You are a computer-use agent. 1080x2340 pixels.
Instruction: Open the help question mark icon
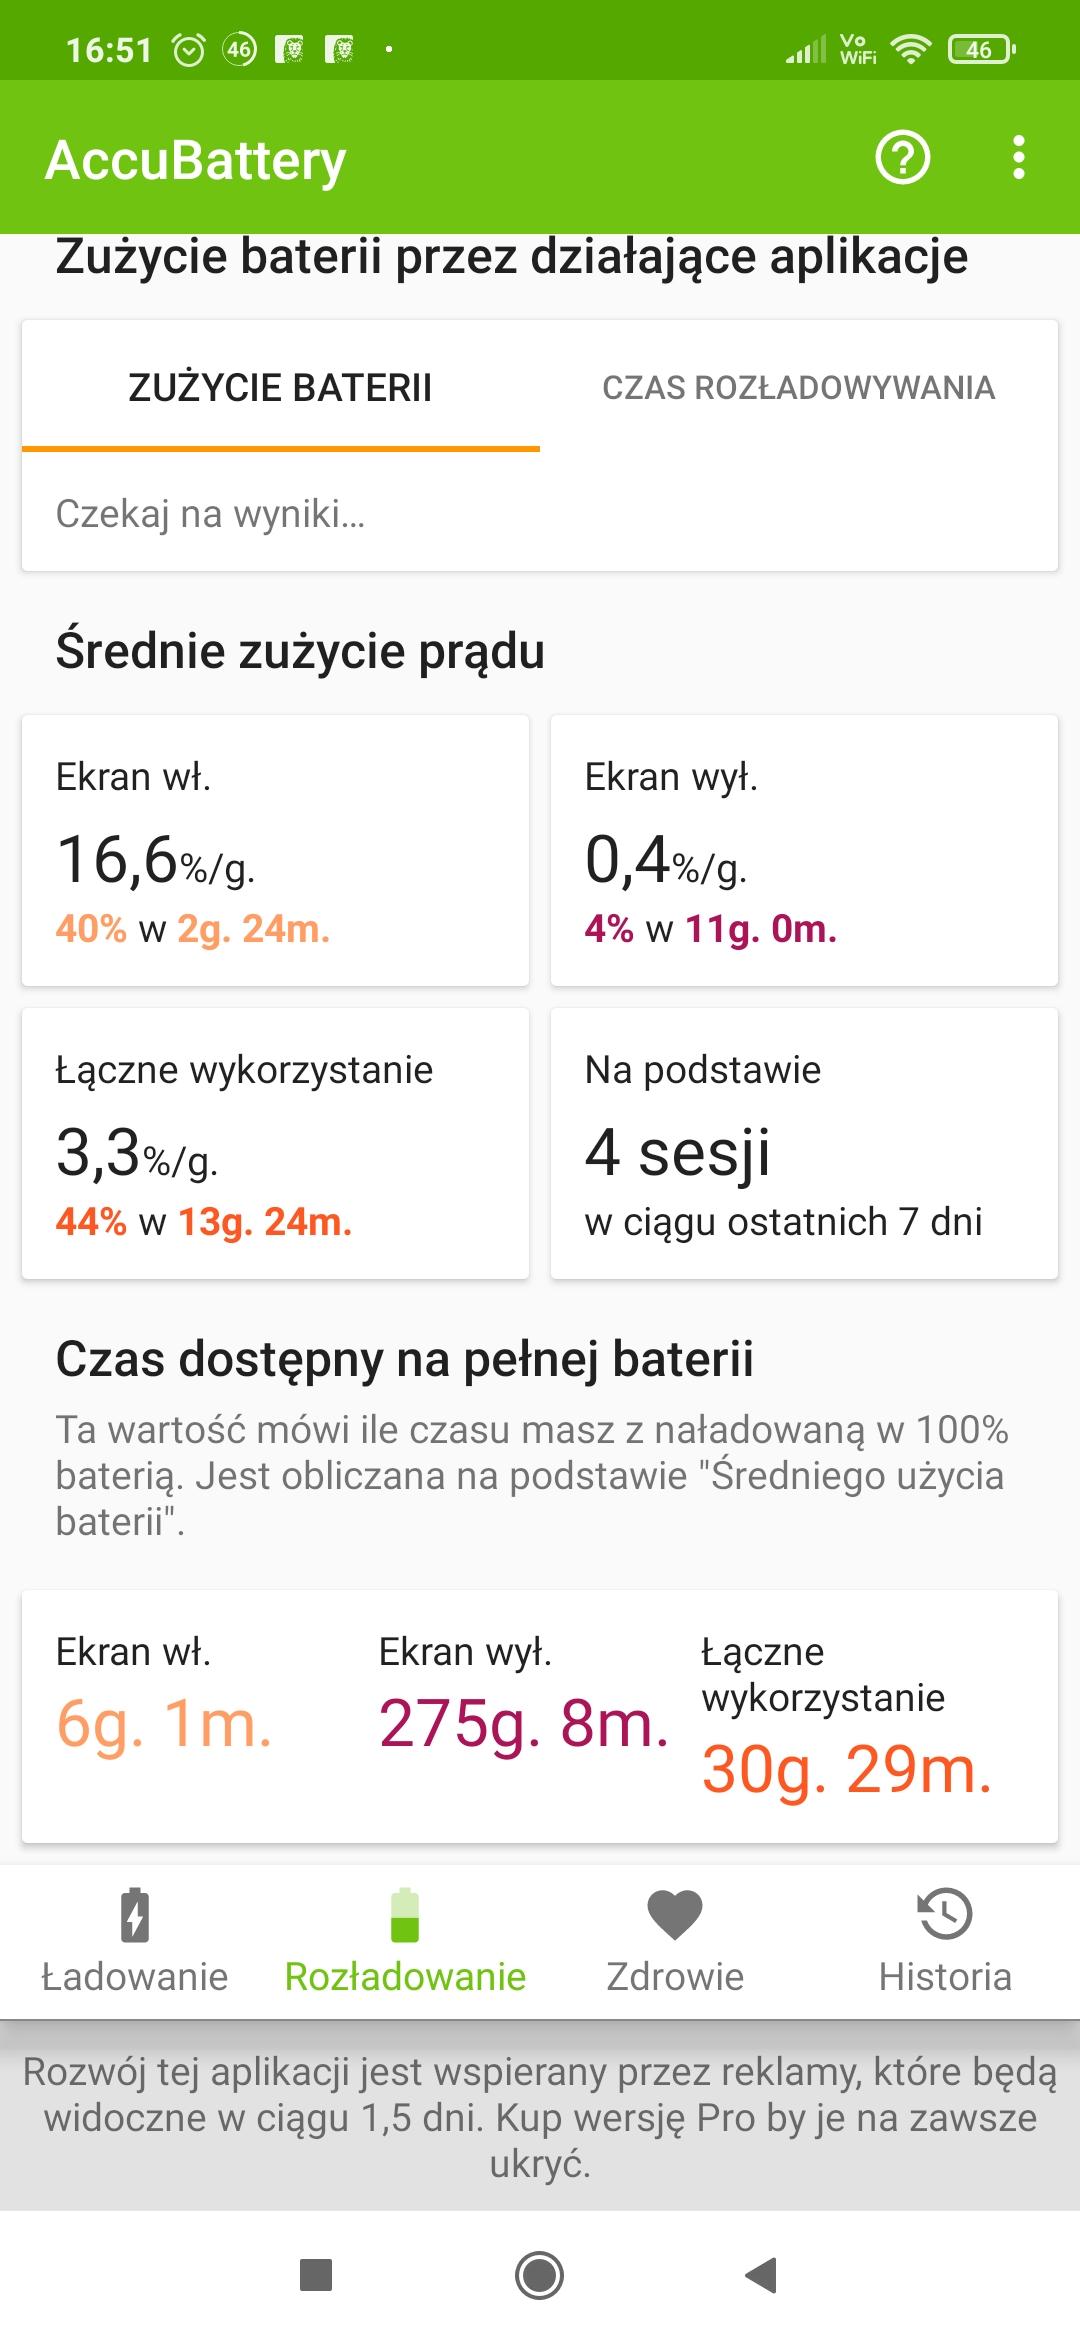click(902, 158)
